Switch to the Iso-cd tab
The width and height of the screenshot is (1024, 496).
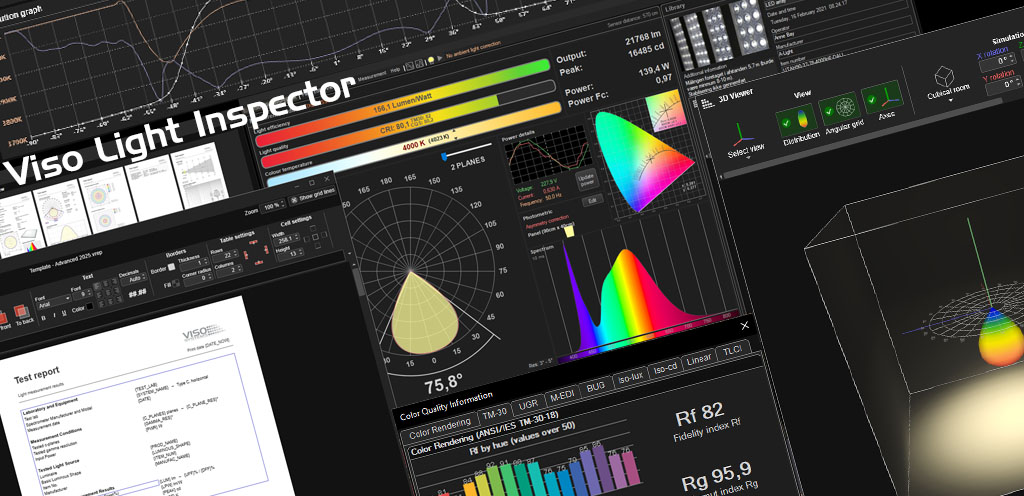tap(665, 369)
